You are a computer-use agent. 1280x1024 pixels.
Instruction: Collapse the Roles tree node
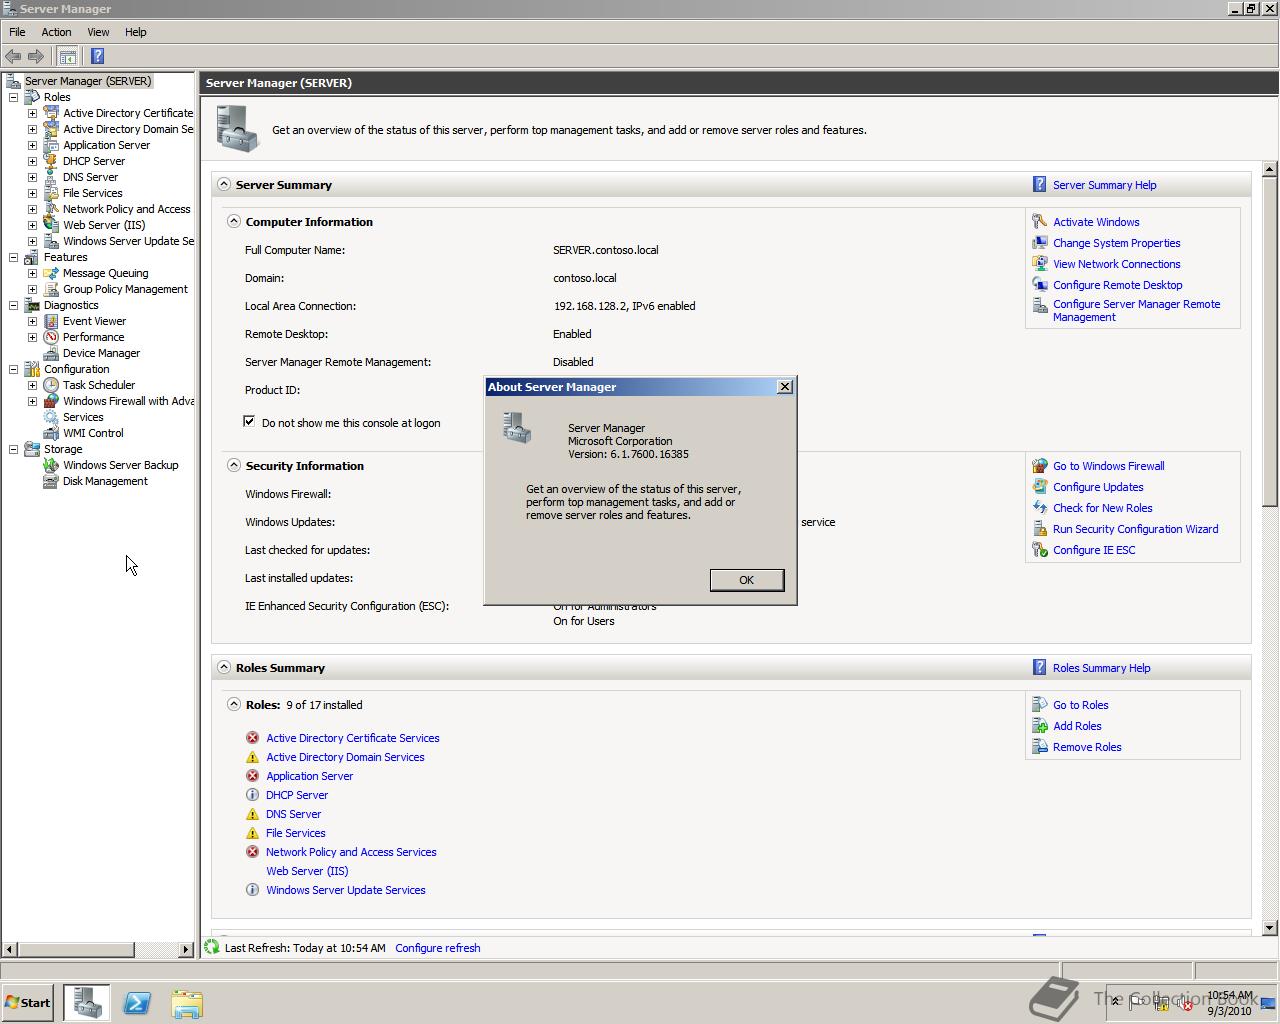coord(13,97)
